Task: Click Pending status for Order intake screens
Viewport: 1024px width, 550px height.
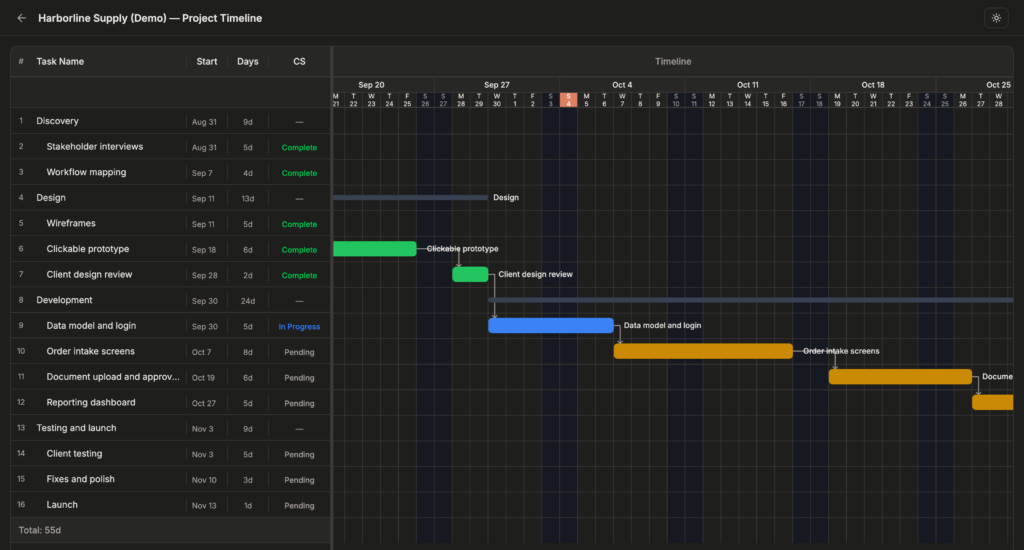Action: coord(299,352)
